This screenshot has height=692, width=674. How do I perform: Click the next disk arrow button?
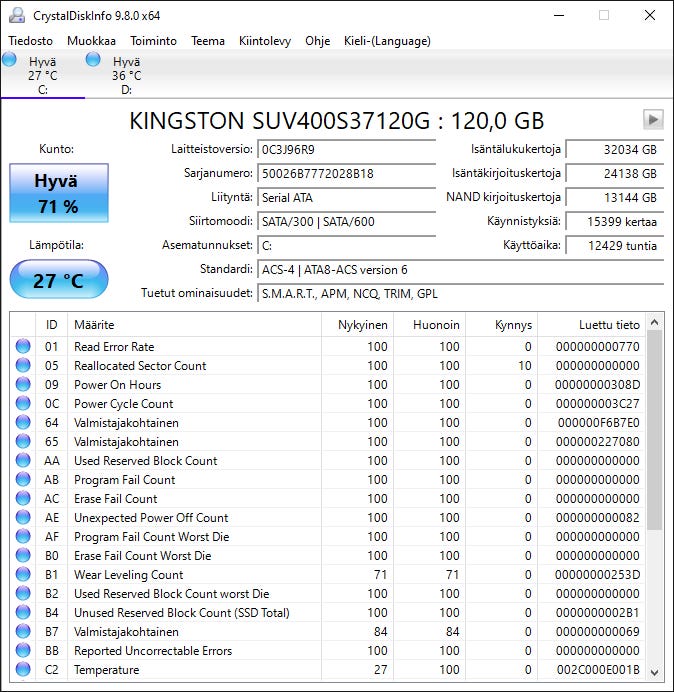pyautogui.click(x=653, y=119)
